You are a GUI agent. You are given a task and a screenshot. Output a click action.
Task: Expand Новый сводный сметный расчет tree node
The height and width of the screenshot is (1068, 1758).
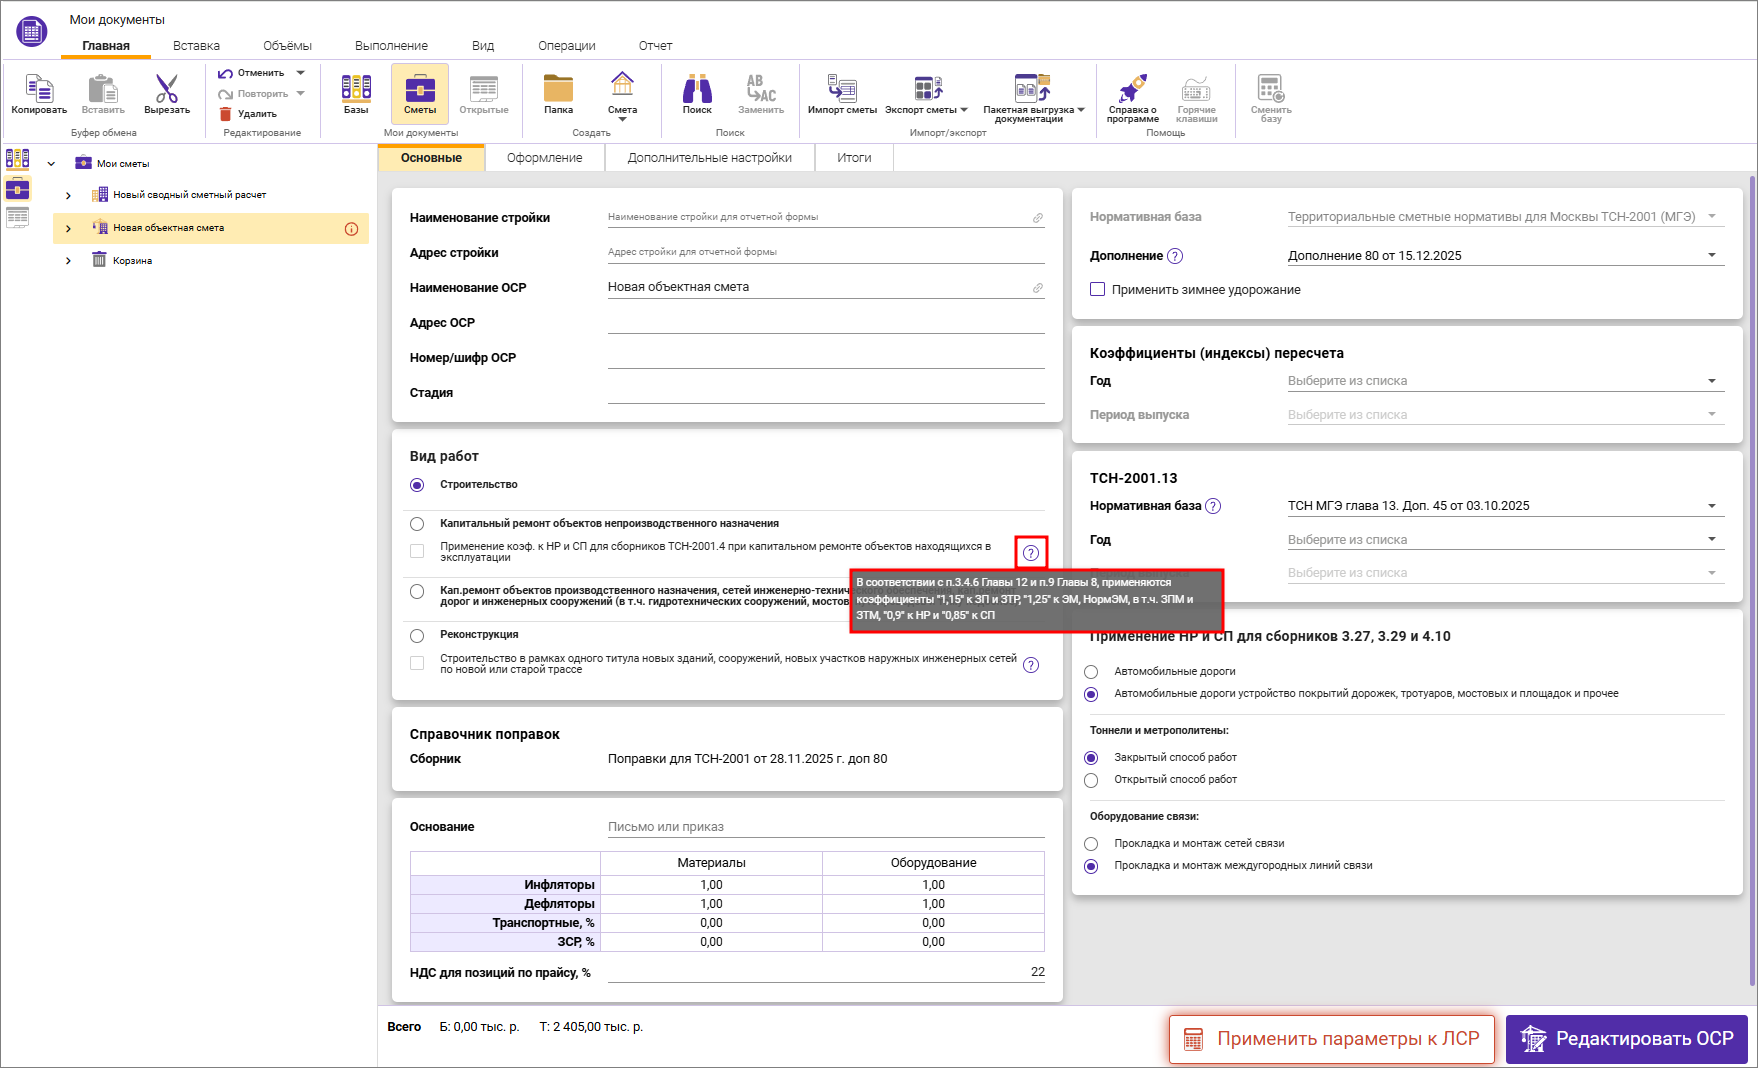(x=68, y=196)
